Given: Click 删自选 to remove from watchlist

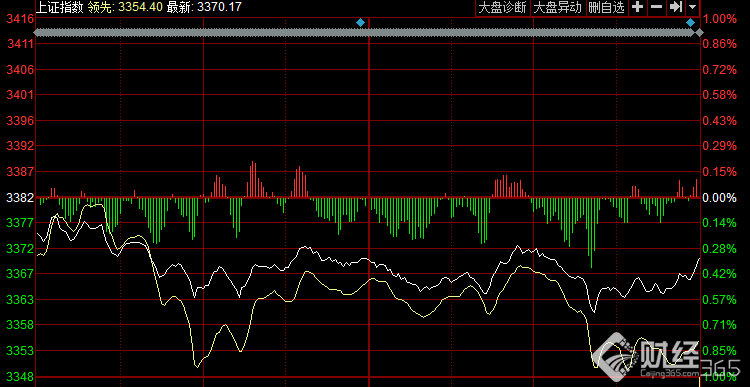Looking at the screenshot, I should 606,8.
